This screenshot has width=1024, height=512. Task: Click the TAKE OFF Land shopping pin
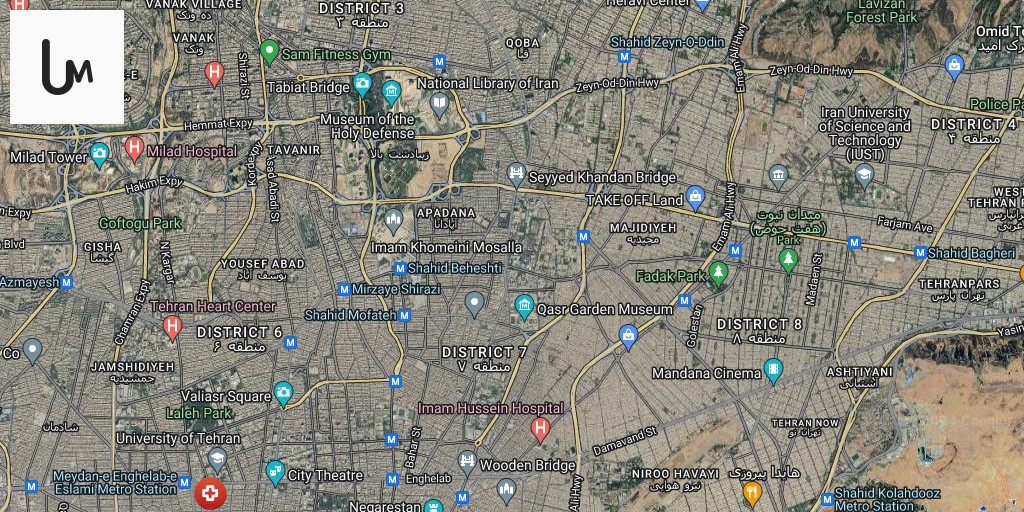pyautogui.click(x=696, y=198)
